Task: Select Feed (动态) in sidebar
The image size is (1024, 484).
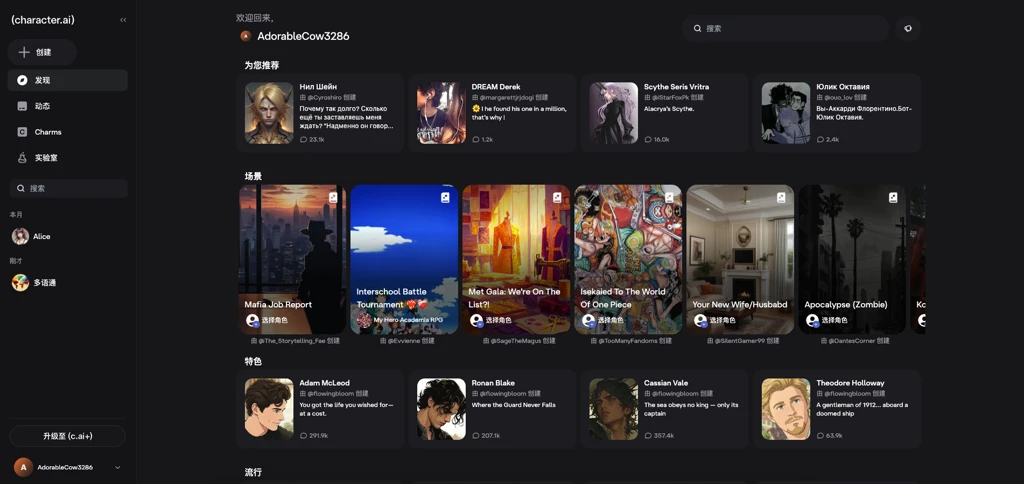Action: tap(68, 106)
